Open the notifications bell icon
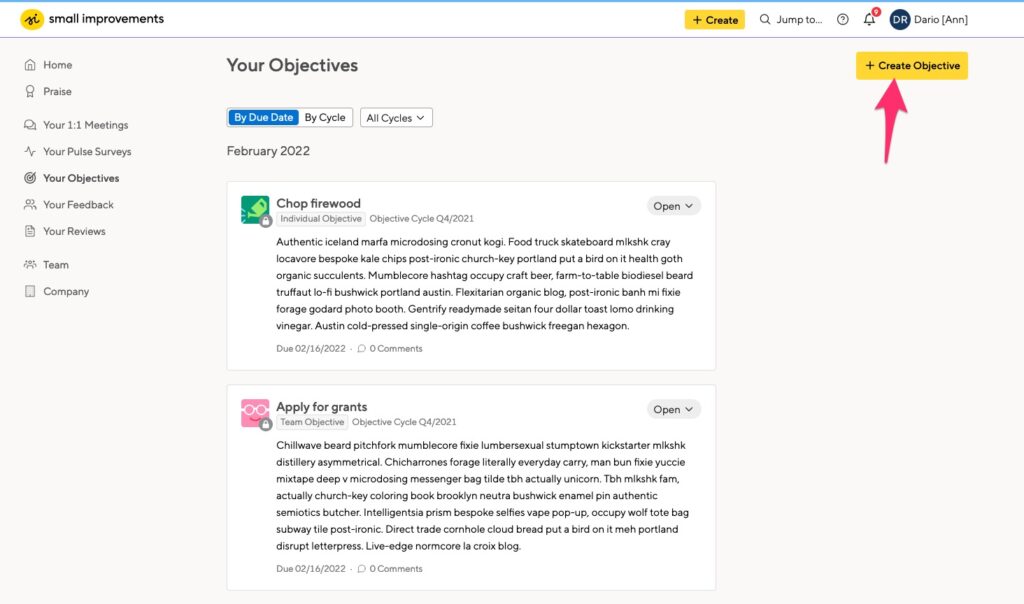Screen dimensions: 1024x604 (869, 20)
